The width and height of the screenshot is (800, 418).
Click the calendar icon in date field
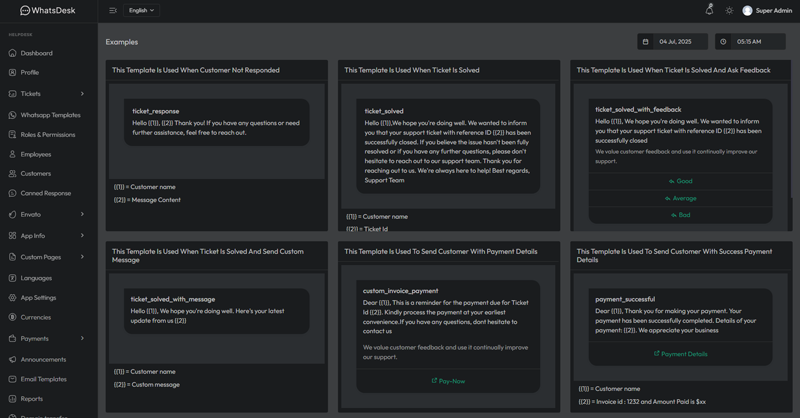[x=646, y=42]
